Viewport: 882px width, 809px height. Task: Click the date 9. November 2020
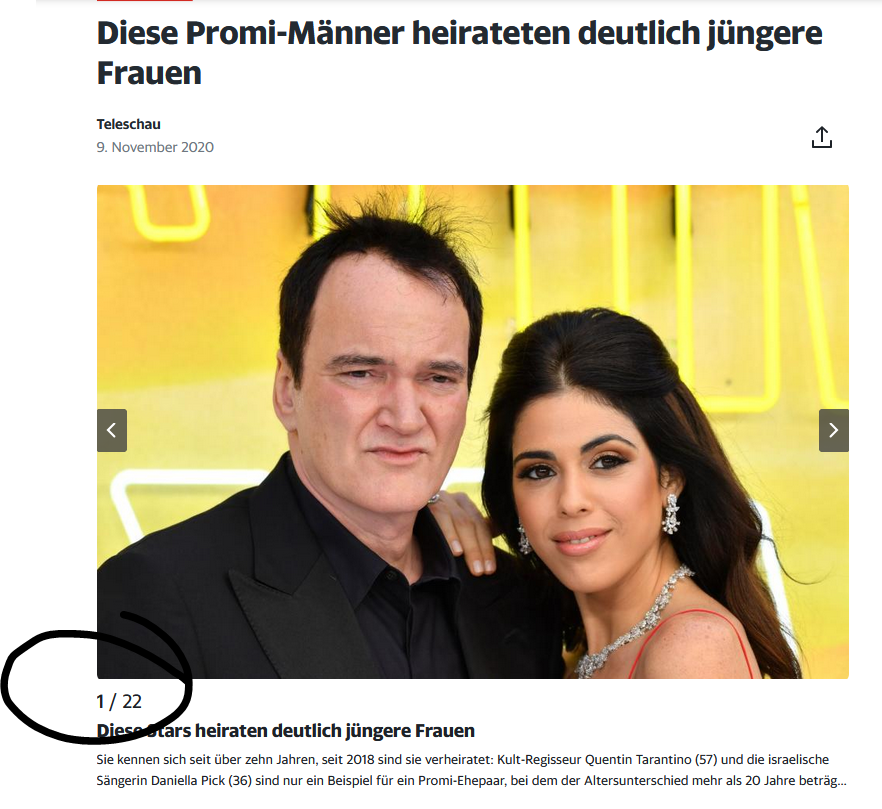click(155, 147)
